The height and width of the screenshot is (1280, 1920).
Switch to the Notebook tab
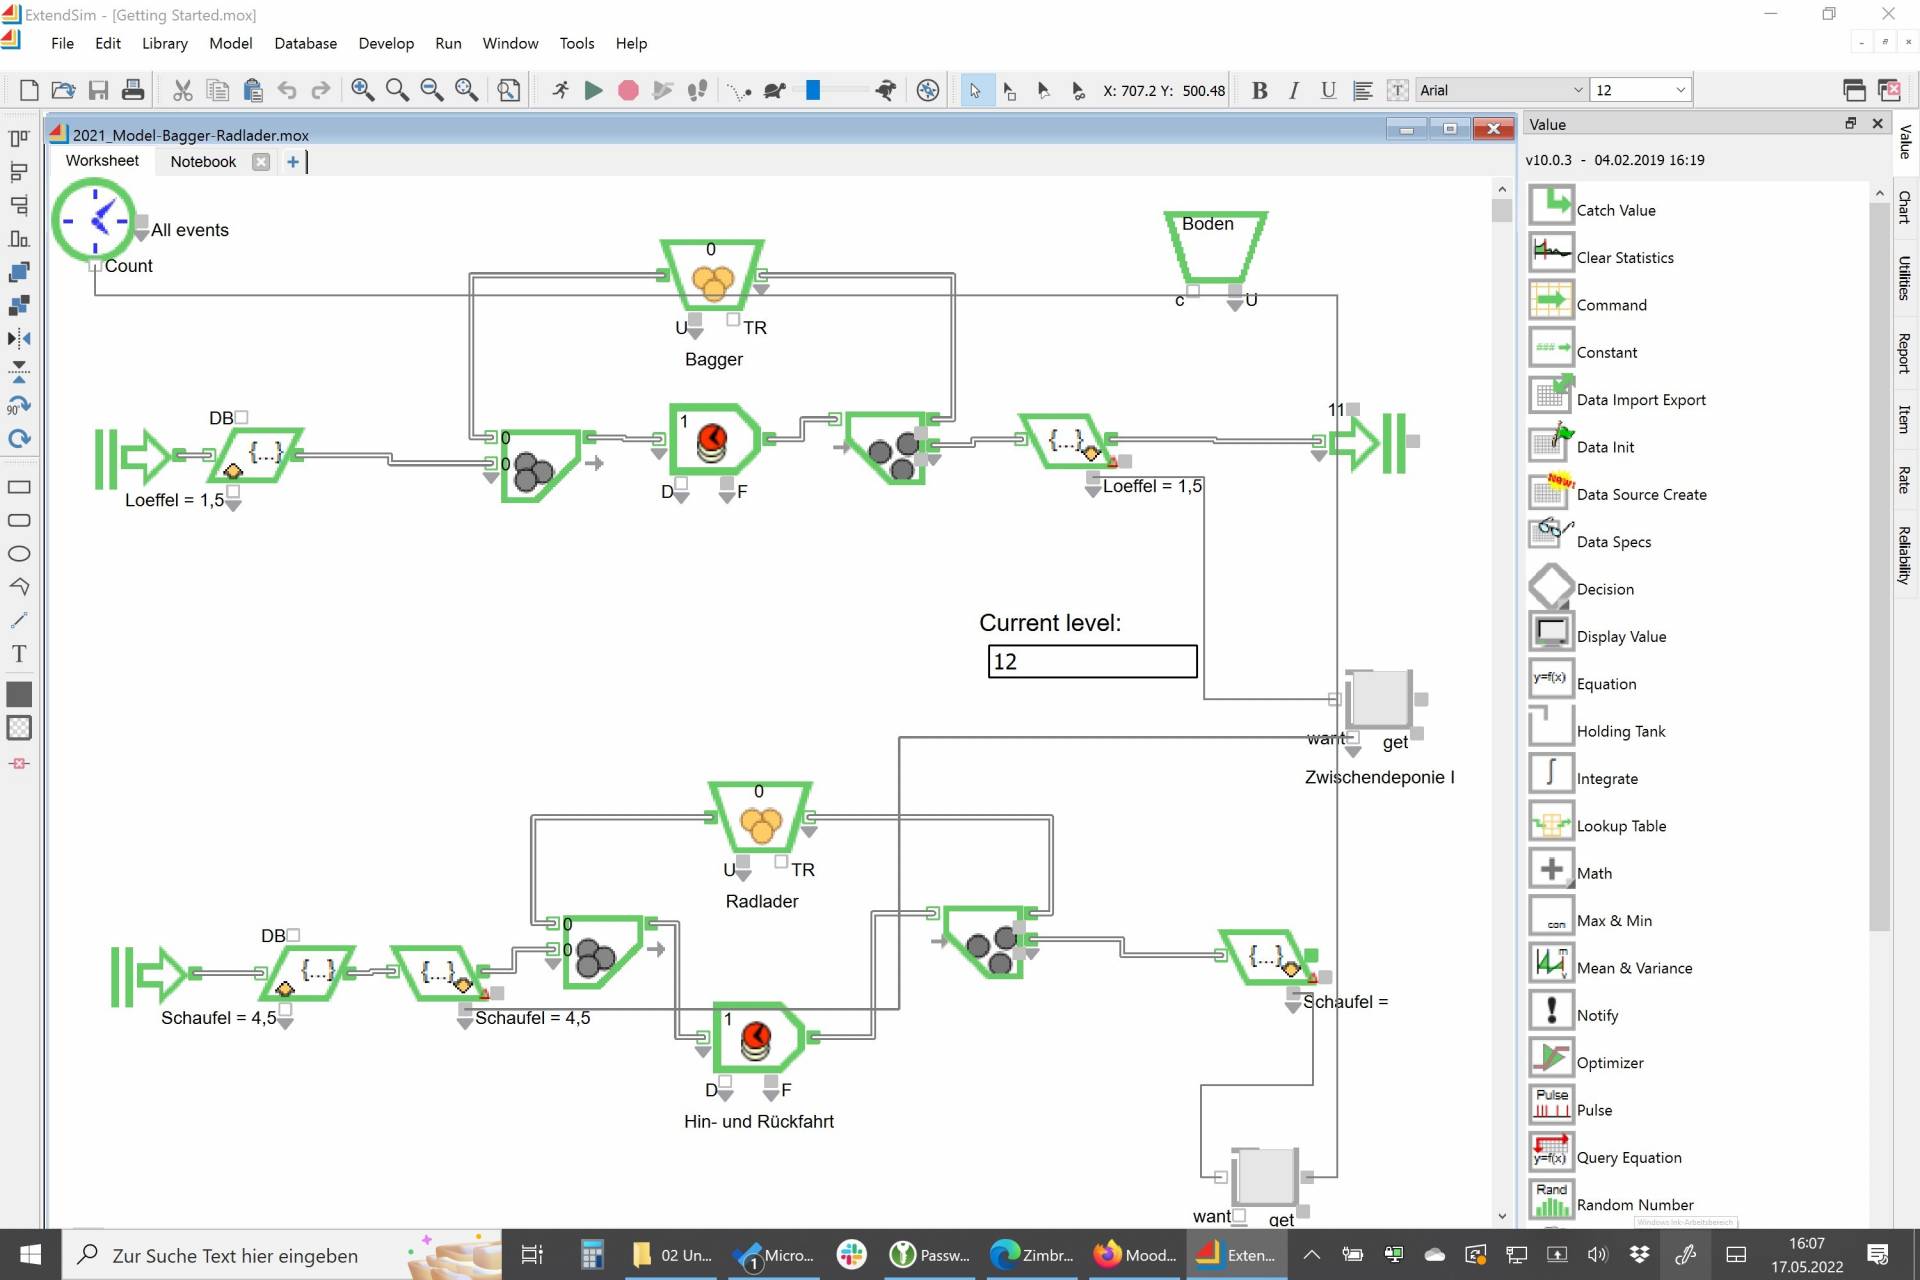click(203, 161)
